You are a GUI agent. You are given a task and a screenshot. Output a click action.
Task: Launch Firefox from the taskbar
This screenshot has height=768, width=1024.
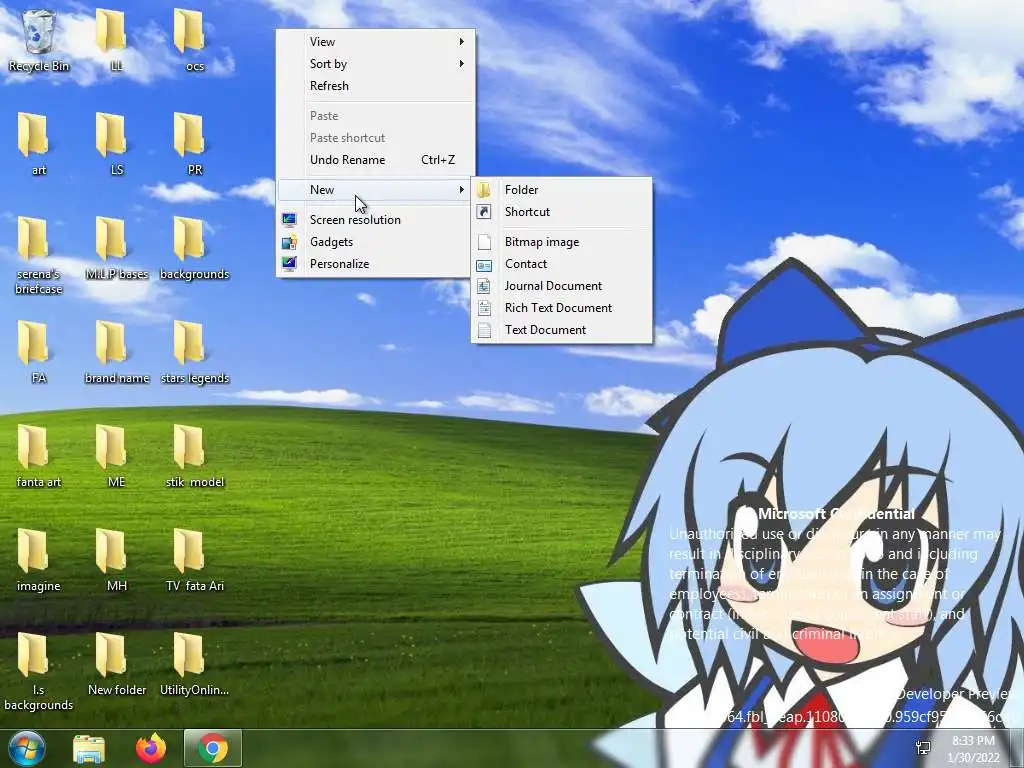pos(151,748)
